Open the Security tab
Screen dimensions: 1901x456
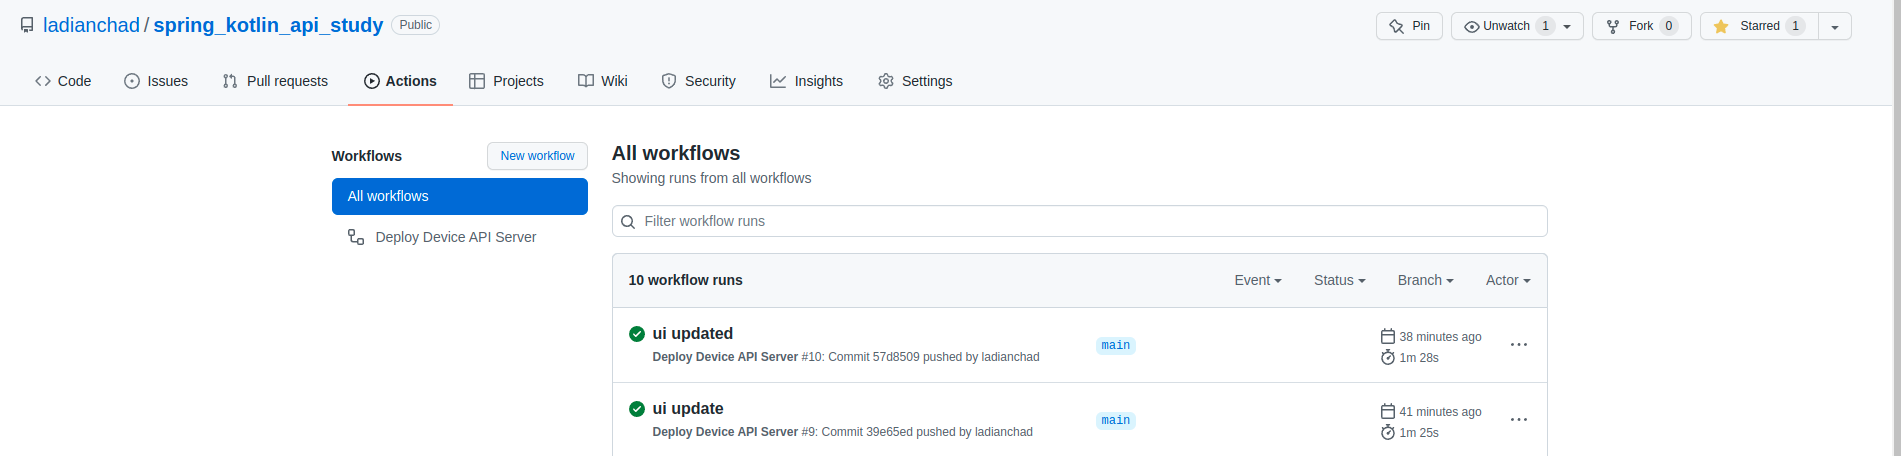point(699,81)
